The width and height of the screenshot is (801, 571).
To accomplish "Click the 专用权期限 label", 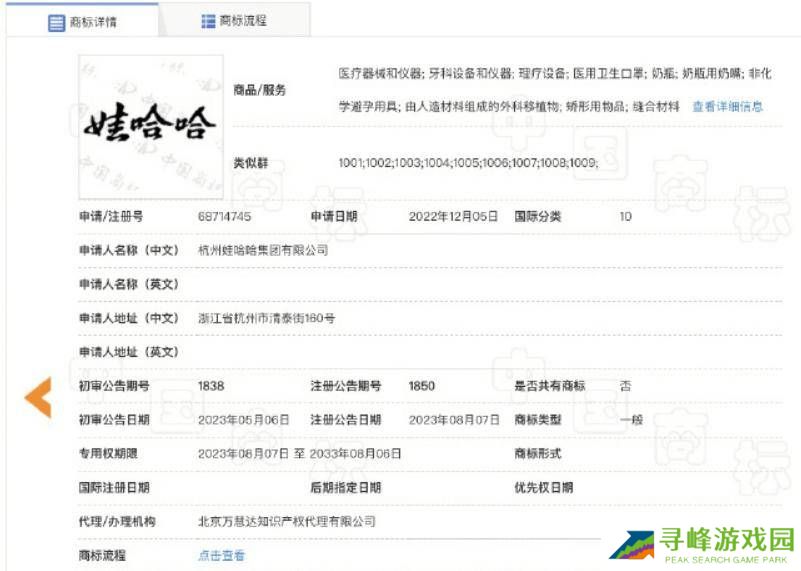I will tap(108, 454).
